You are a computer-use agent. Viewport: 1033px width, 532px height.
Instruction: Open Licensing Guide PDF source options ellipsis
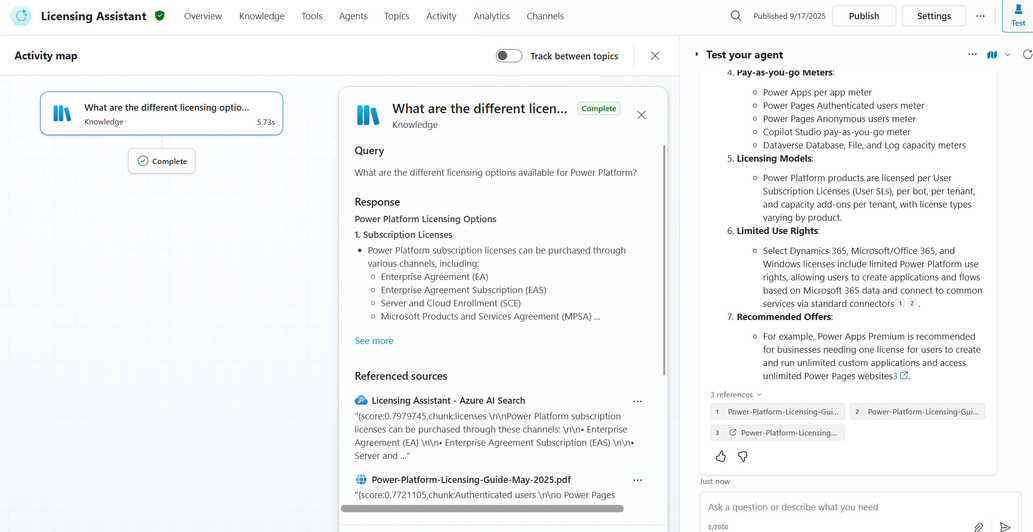[637, 480]
